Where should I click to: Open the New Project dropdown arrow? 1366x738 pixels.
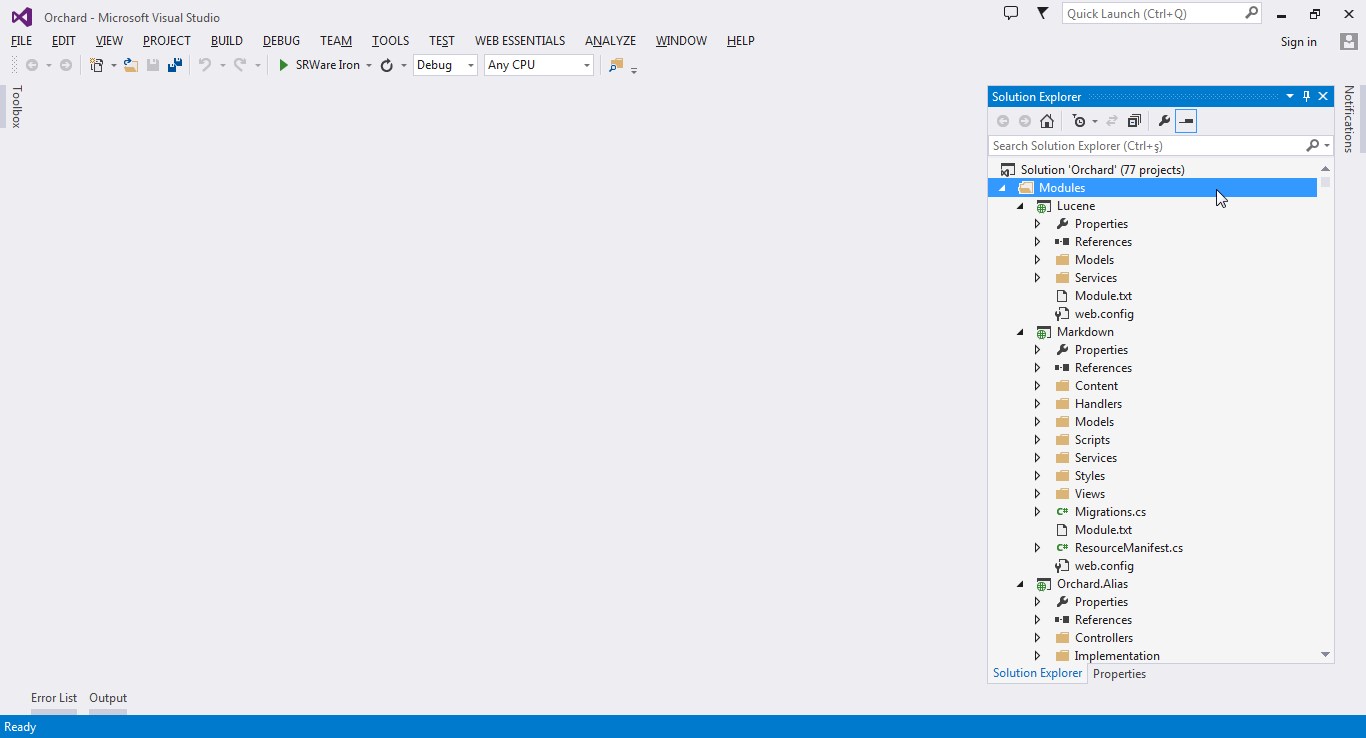(113, 65)
